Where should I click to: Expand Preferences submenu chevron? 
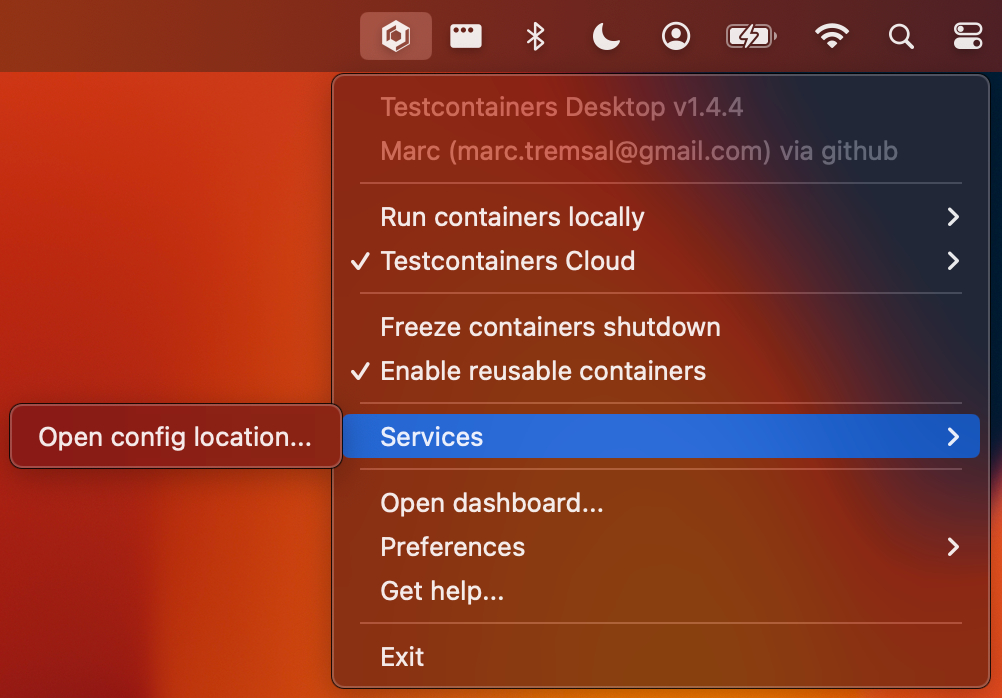tap(953, 547)
